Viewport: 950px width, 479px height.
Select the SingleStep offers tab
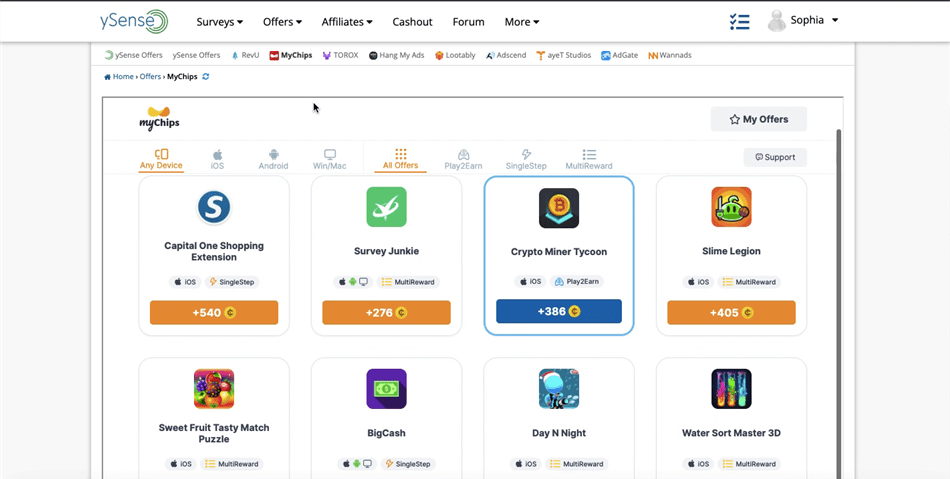[x=526, y=159]
